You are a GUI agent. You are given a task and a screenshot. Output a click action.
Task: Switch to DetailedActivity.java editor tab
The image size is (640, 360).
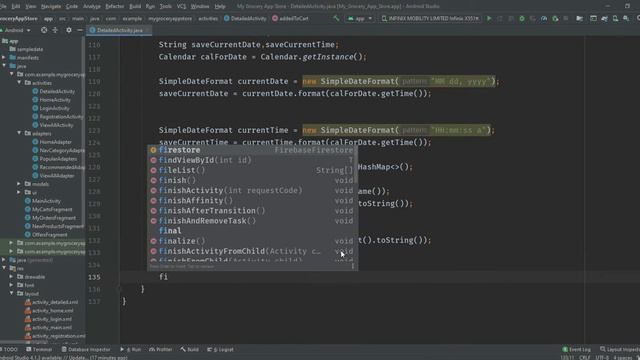tap(119, 30)
